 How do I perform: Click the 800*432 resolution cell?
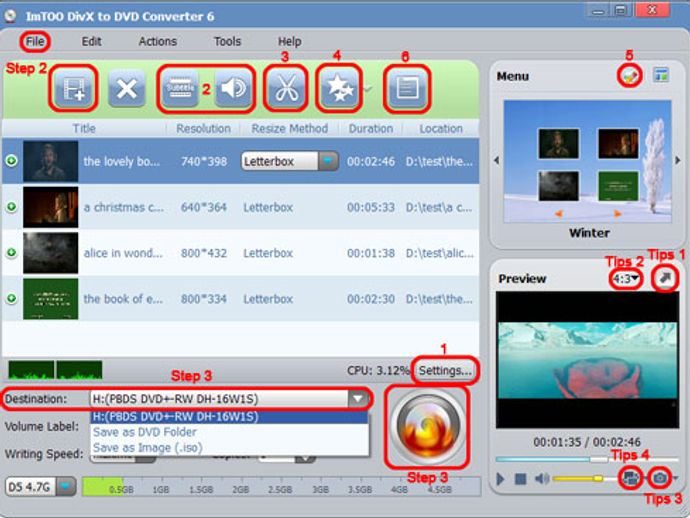(204, 253)
